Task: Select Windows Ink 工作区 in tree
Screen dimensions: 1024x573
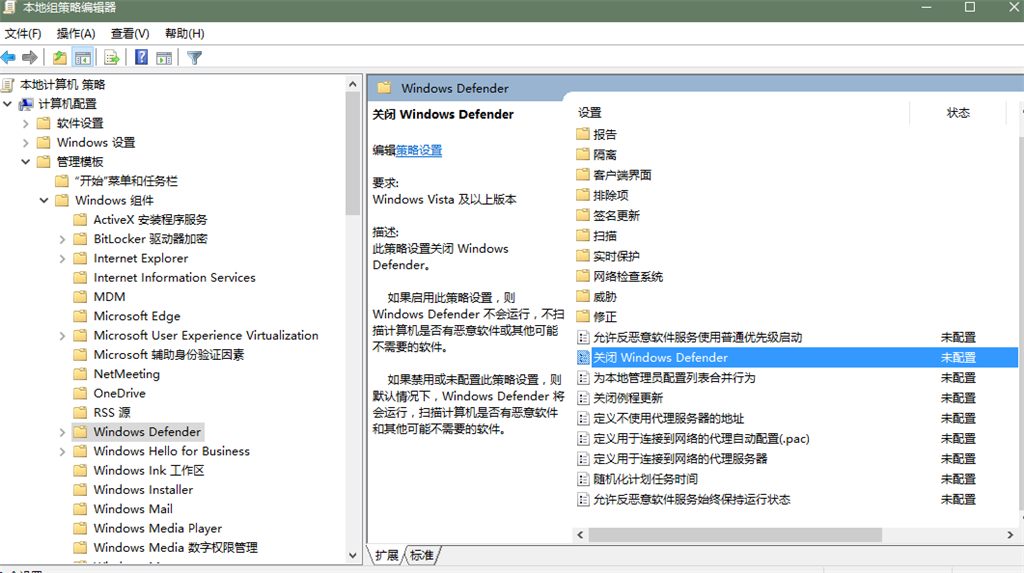Action: 149,470
